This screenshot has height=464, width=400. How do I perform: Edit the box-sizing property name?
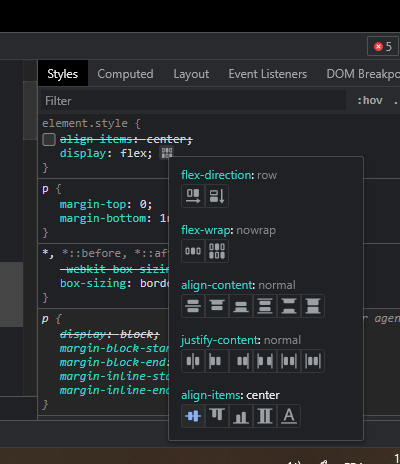(93, 283)
